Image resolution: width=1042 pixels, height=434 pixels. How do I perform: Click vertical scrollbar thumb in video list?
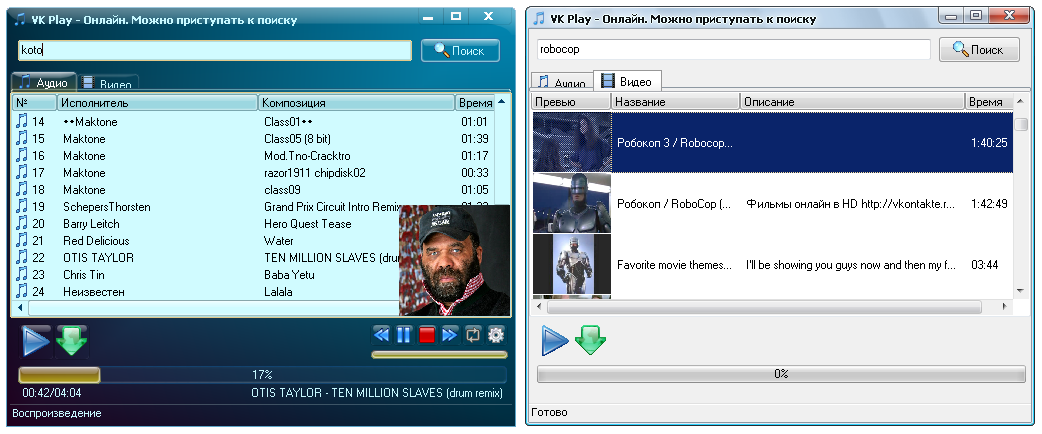[1021, 125]
